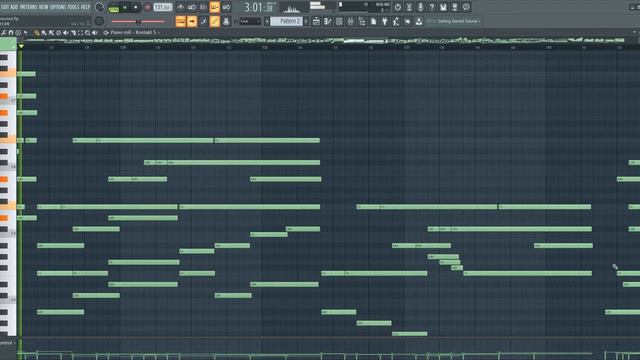The image size is (640, 360).
Task: Toggle wait for input before recording
Action: [x=192, y=7]
